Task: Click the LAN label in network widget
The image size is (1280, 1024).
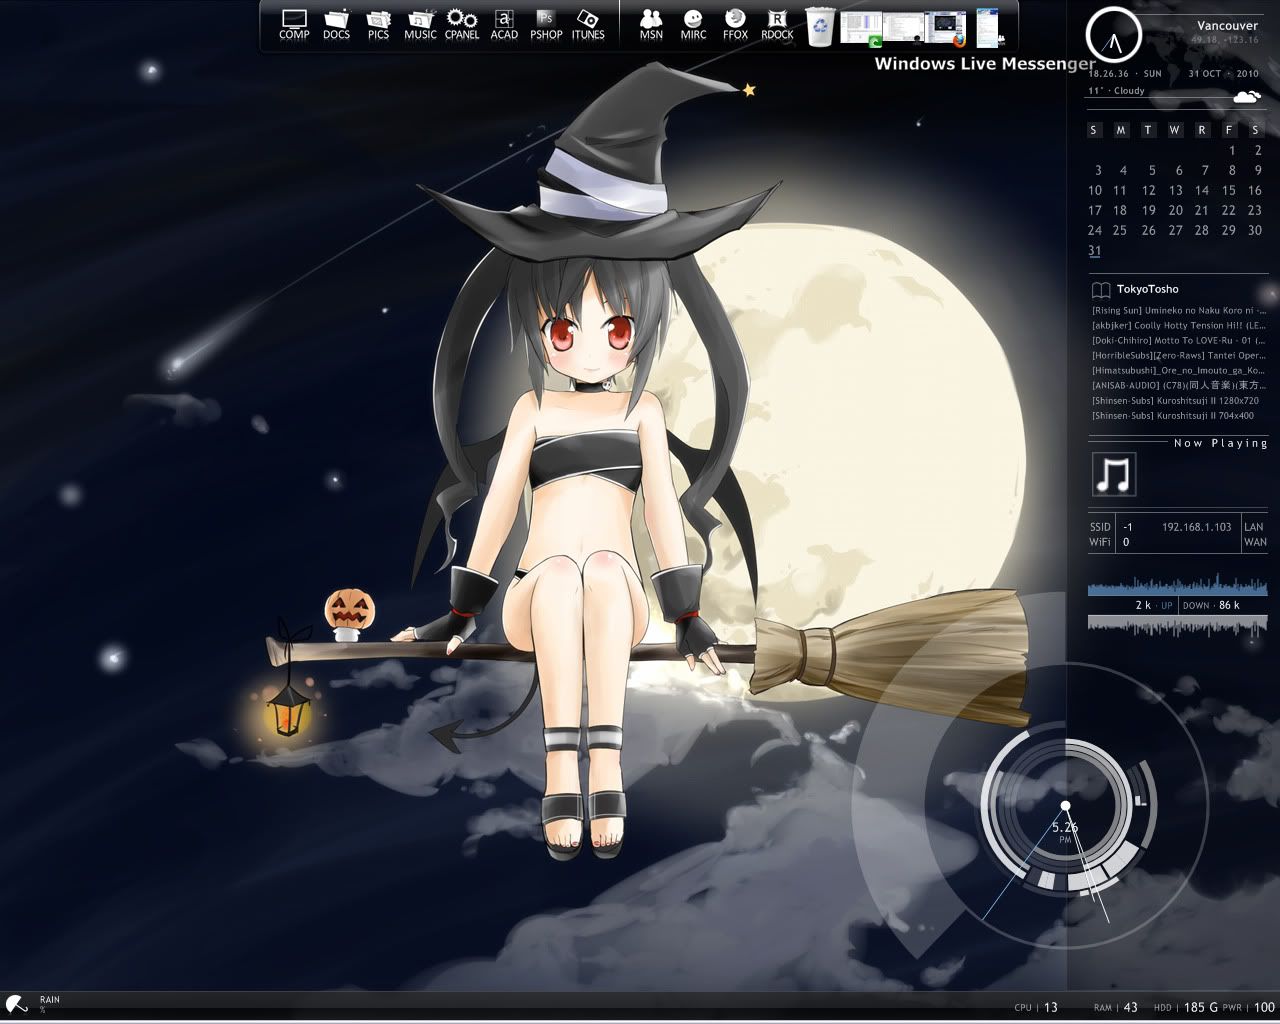Action: pos(1254,527)
